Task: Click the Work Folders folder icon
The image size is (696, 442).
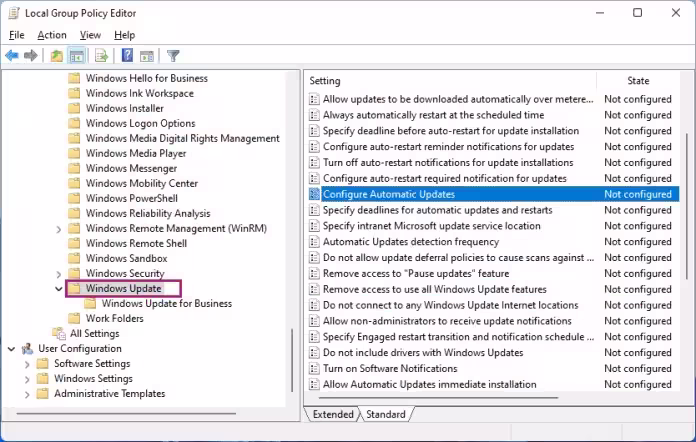Action: pyautogui.click(x=74, y=318)
